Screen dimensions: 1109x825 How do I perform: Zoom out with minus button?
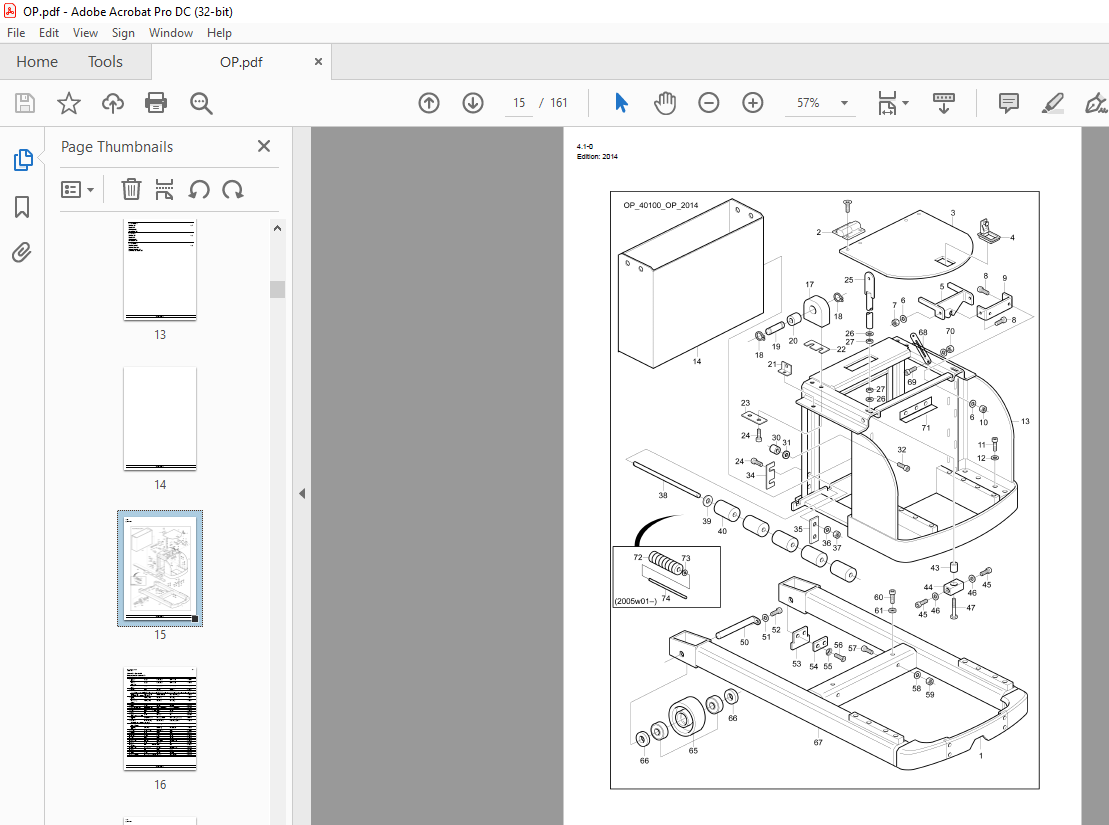(708, 103)
